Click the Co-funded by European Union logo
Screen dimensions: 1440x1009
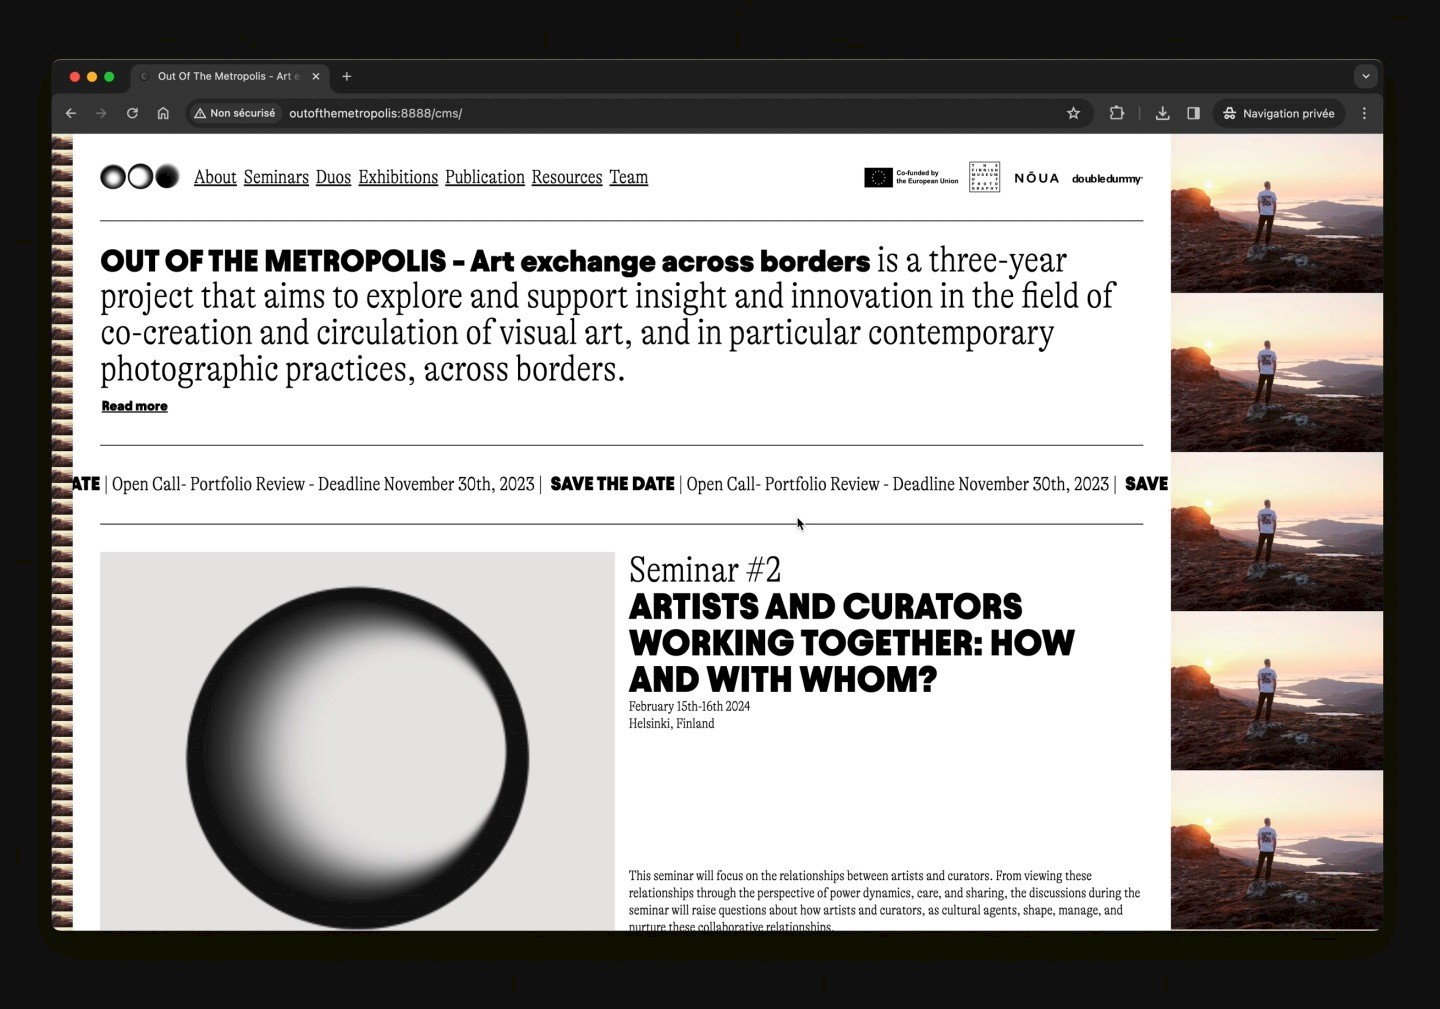pos(911,177)
